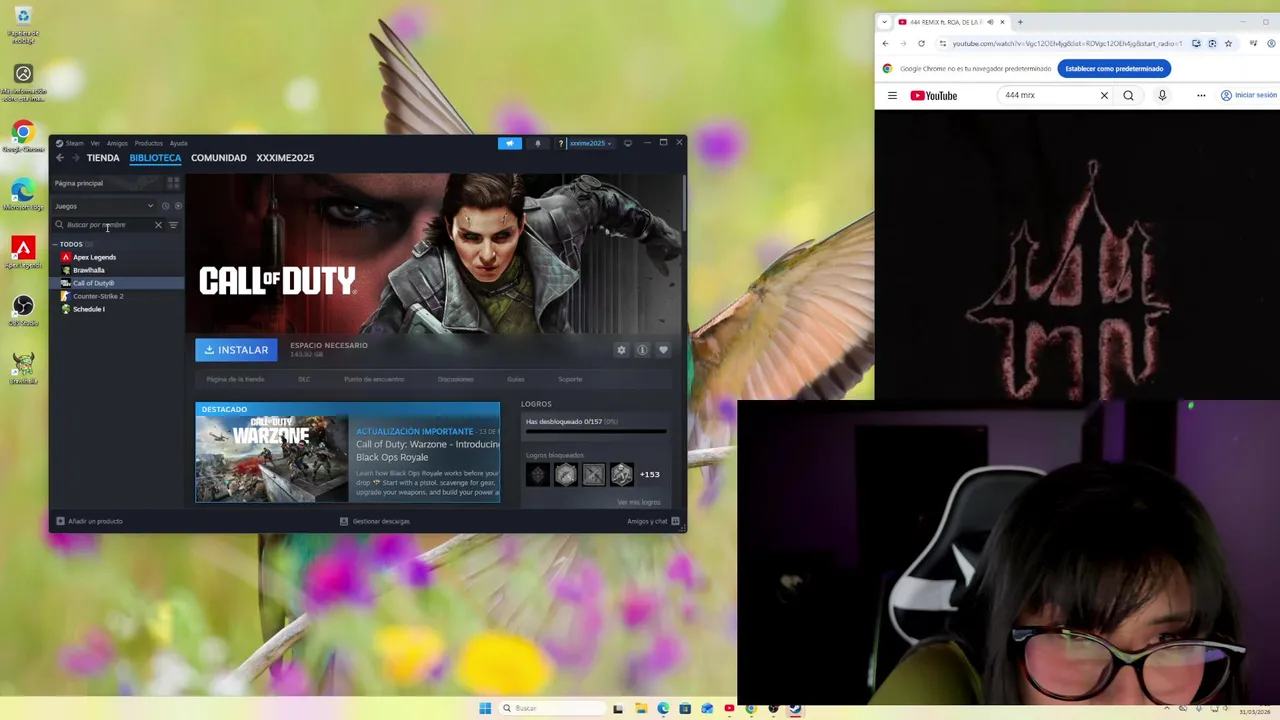Clear the Steam library search field
1280x720 pixels.
158,225
